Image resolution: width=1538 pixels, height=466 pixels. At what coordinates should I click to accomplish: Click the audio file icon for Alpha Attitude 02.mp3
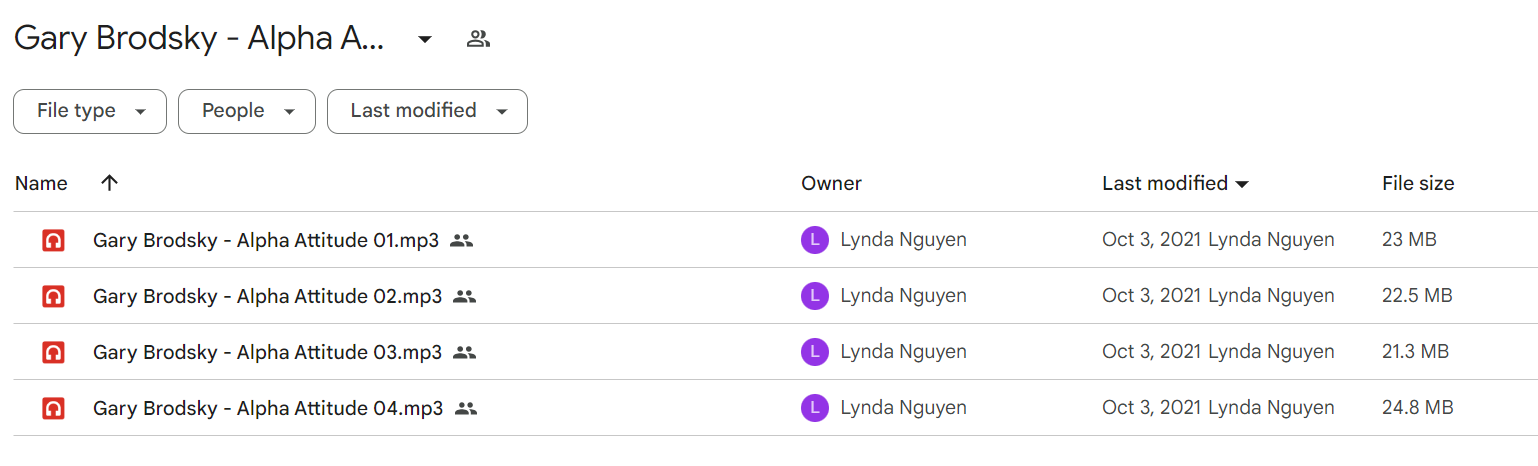click(54, 296)
